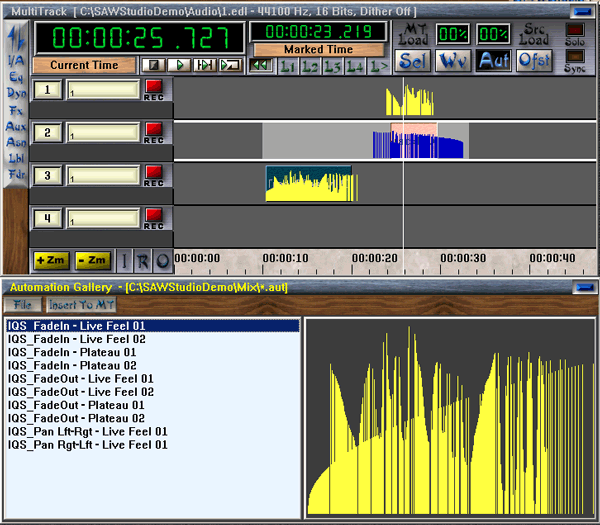This screenshot has width=600, height=525.
Task: Jump to locator L3
Action: pos(333,66)
